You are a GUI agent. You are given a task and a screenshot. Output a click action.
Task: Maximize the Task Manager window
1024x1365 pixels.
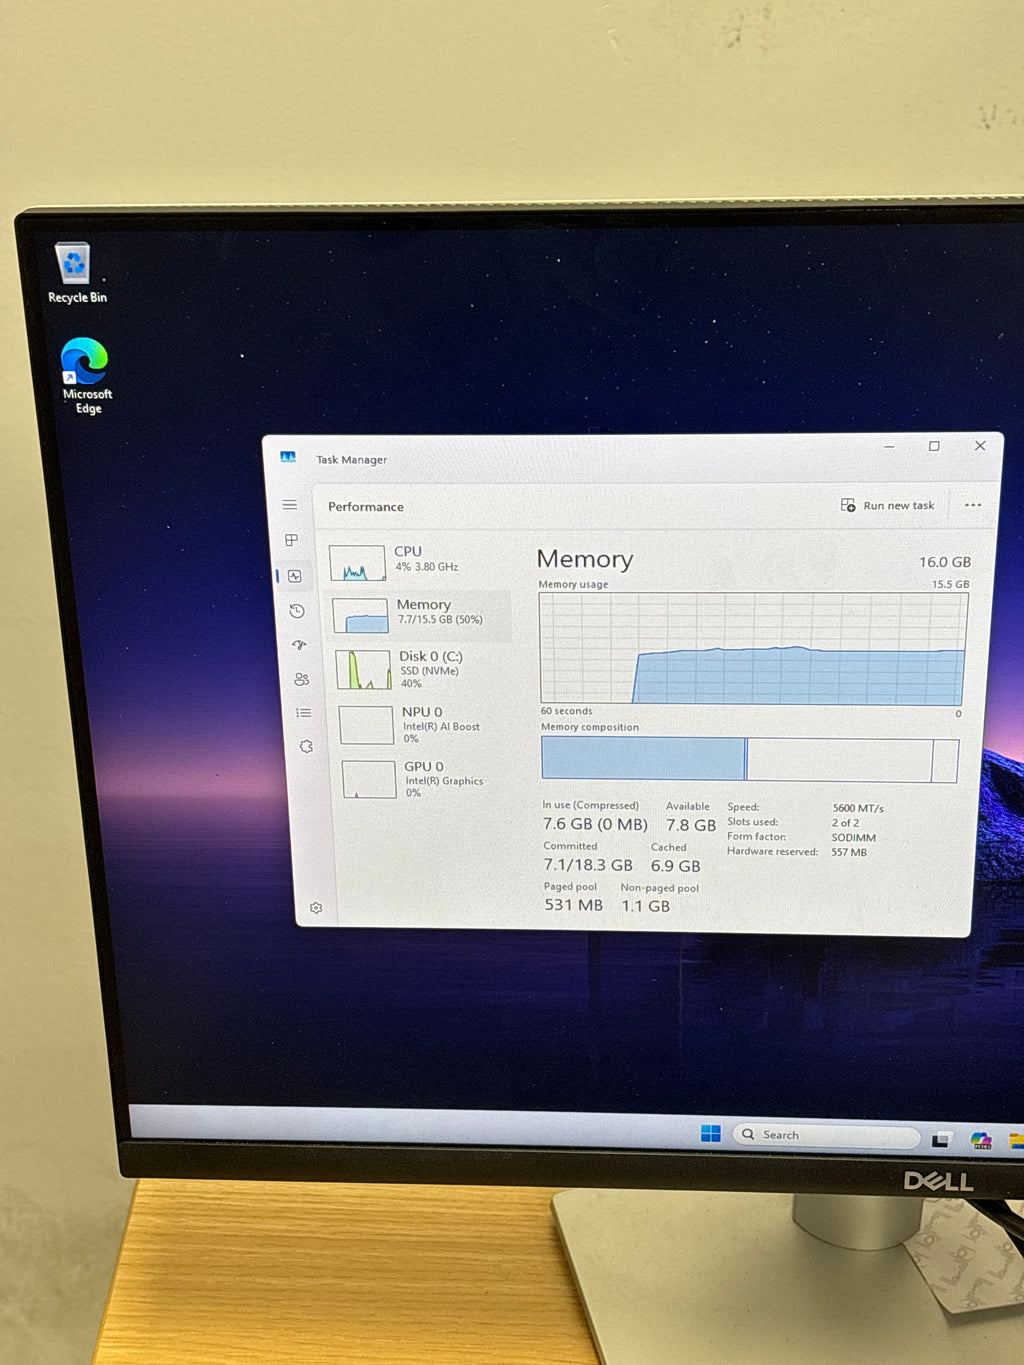[x=934, y=446]
